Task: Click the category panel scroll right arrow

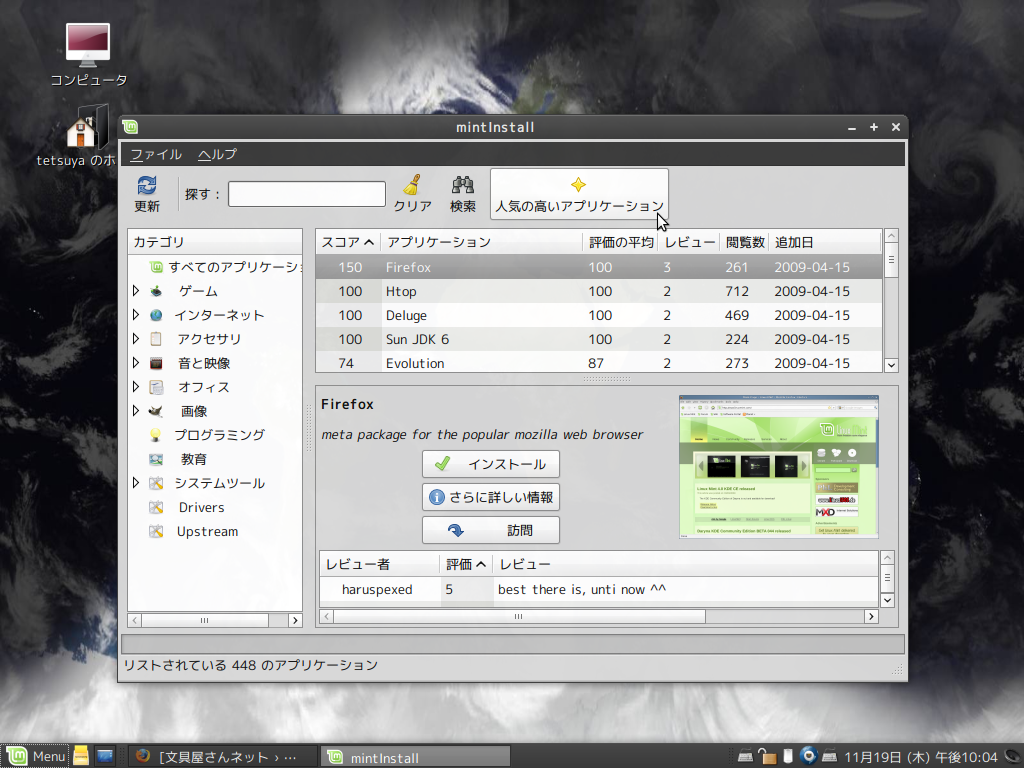Action: pyautogui.click(x=295, y=620)
